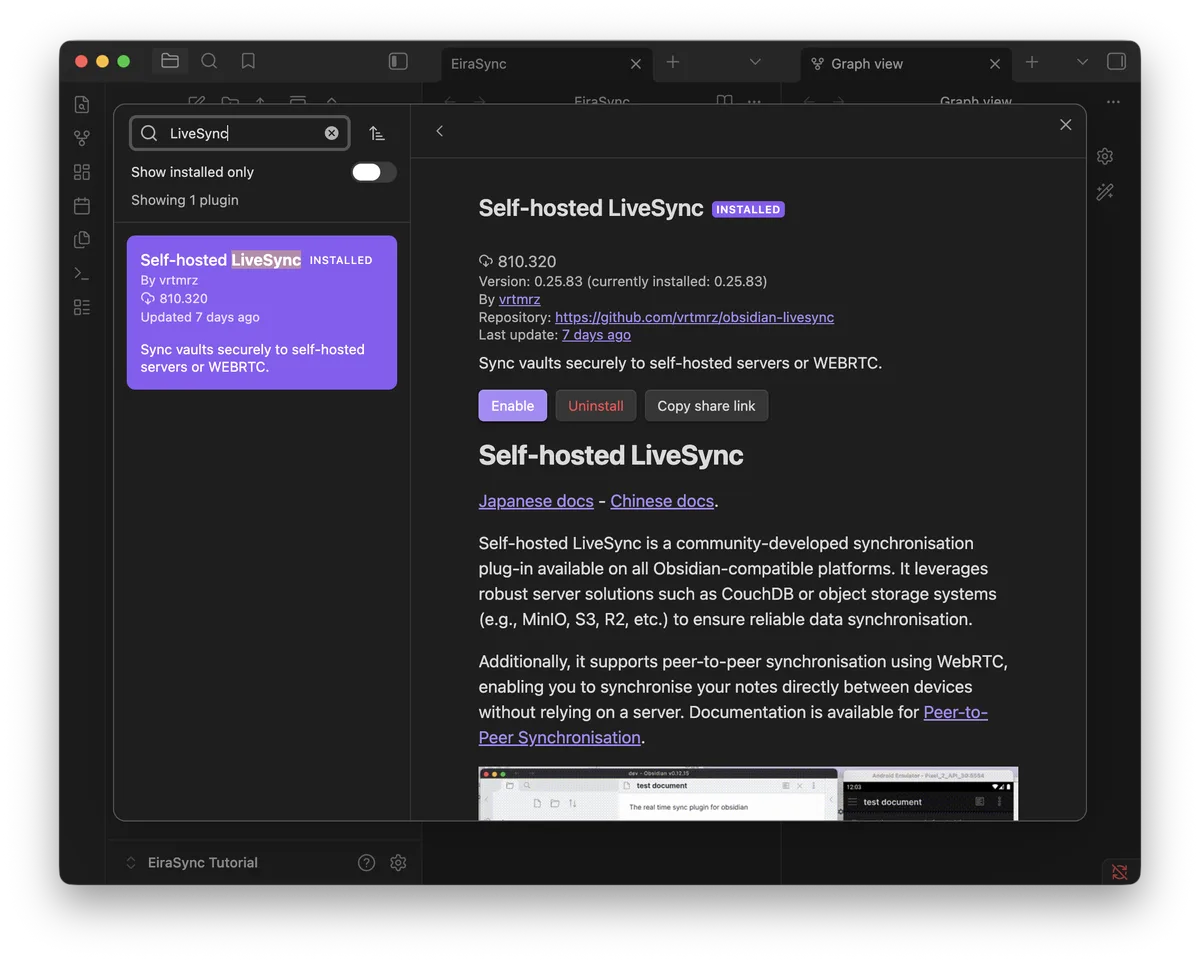Click Copy share link button
The height and width of the screenshot is (963, 1200).
pos(706,406)
